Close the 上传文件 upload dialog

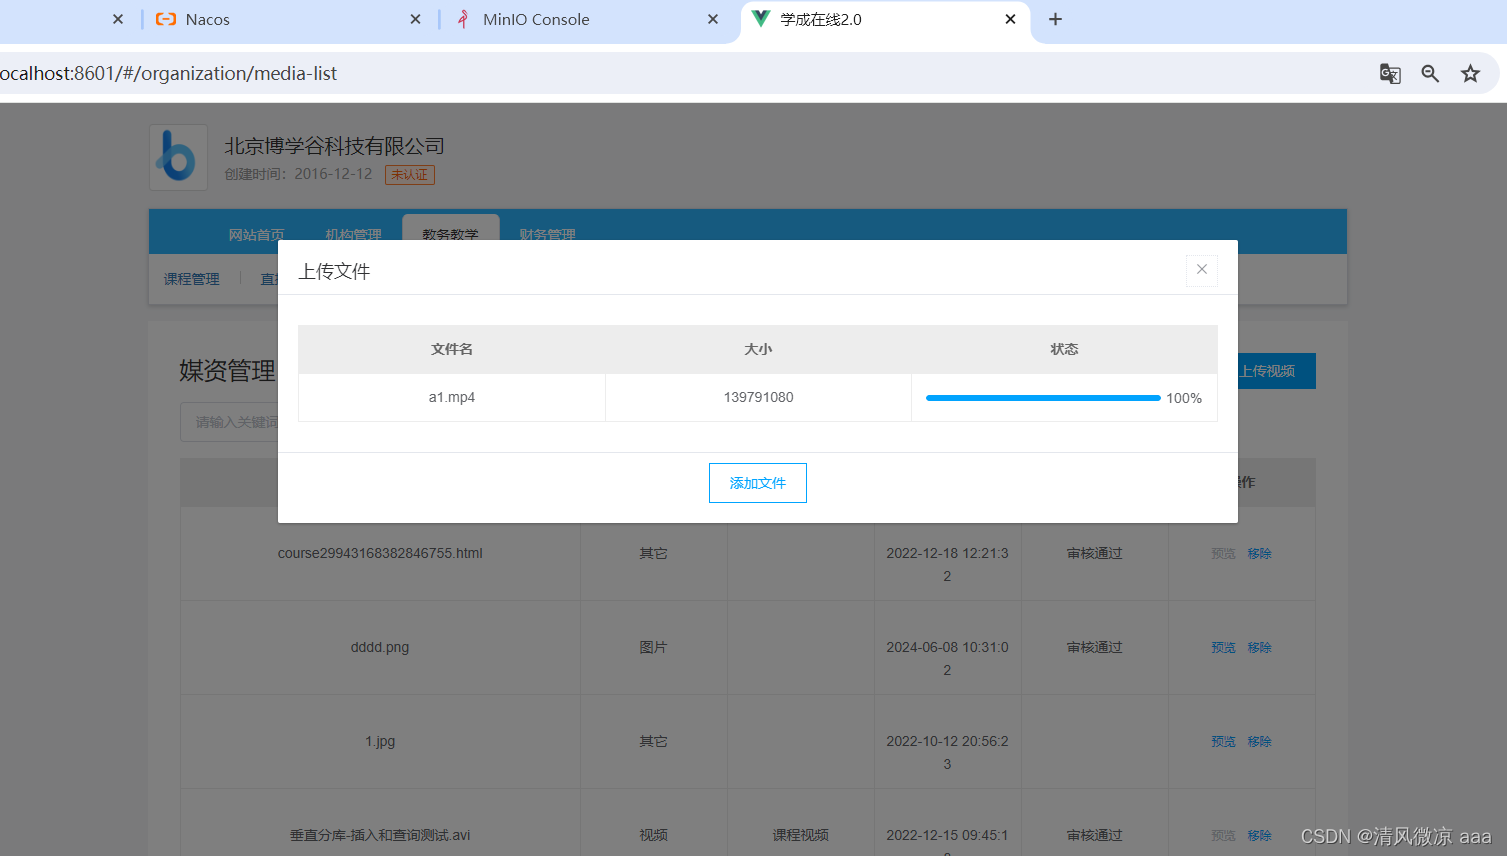(x=1202, y=270)
